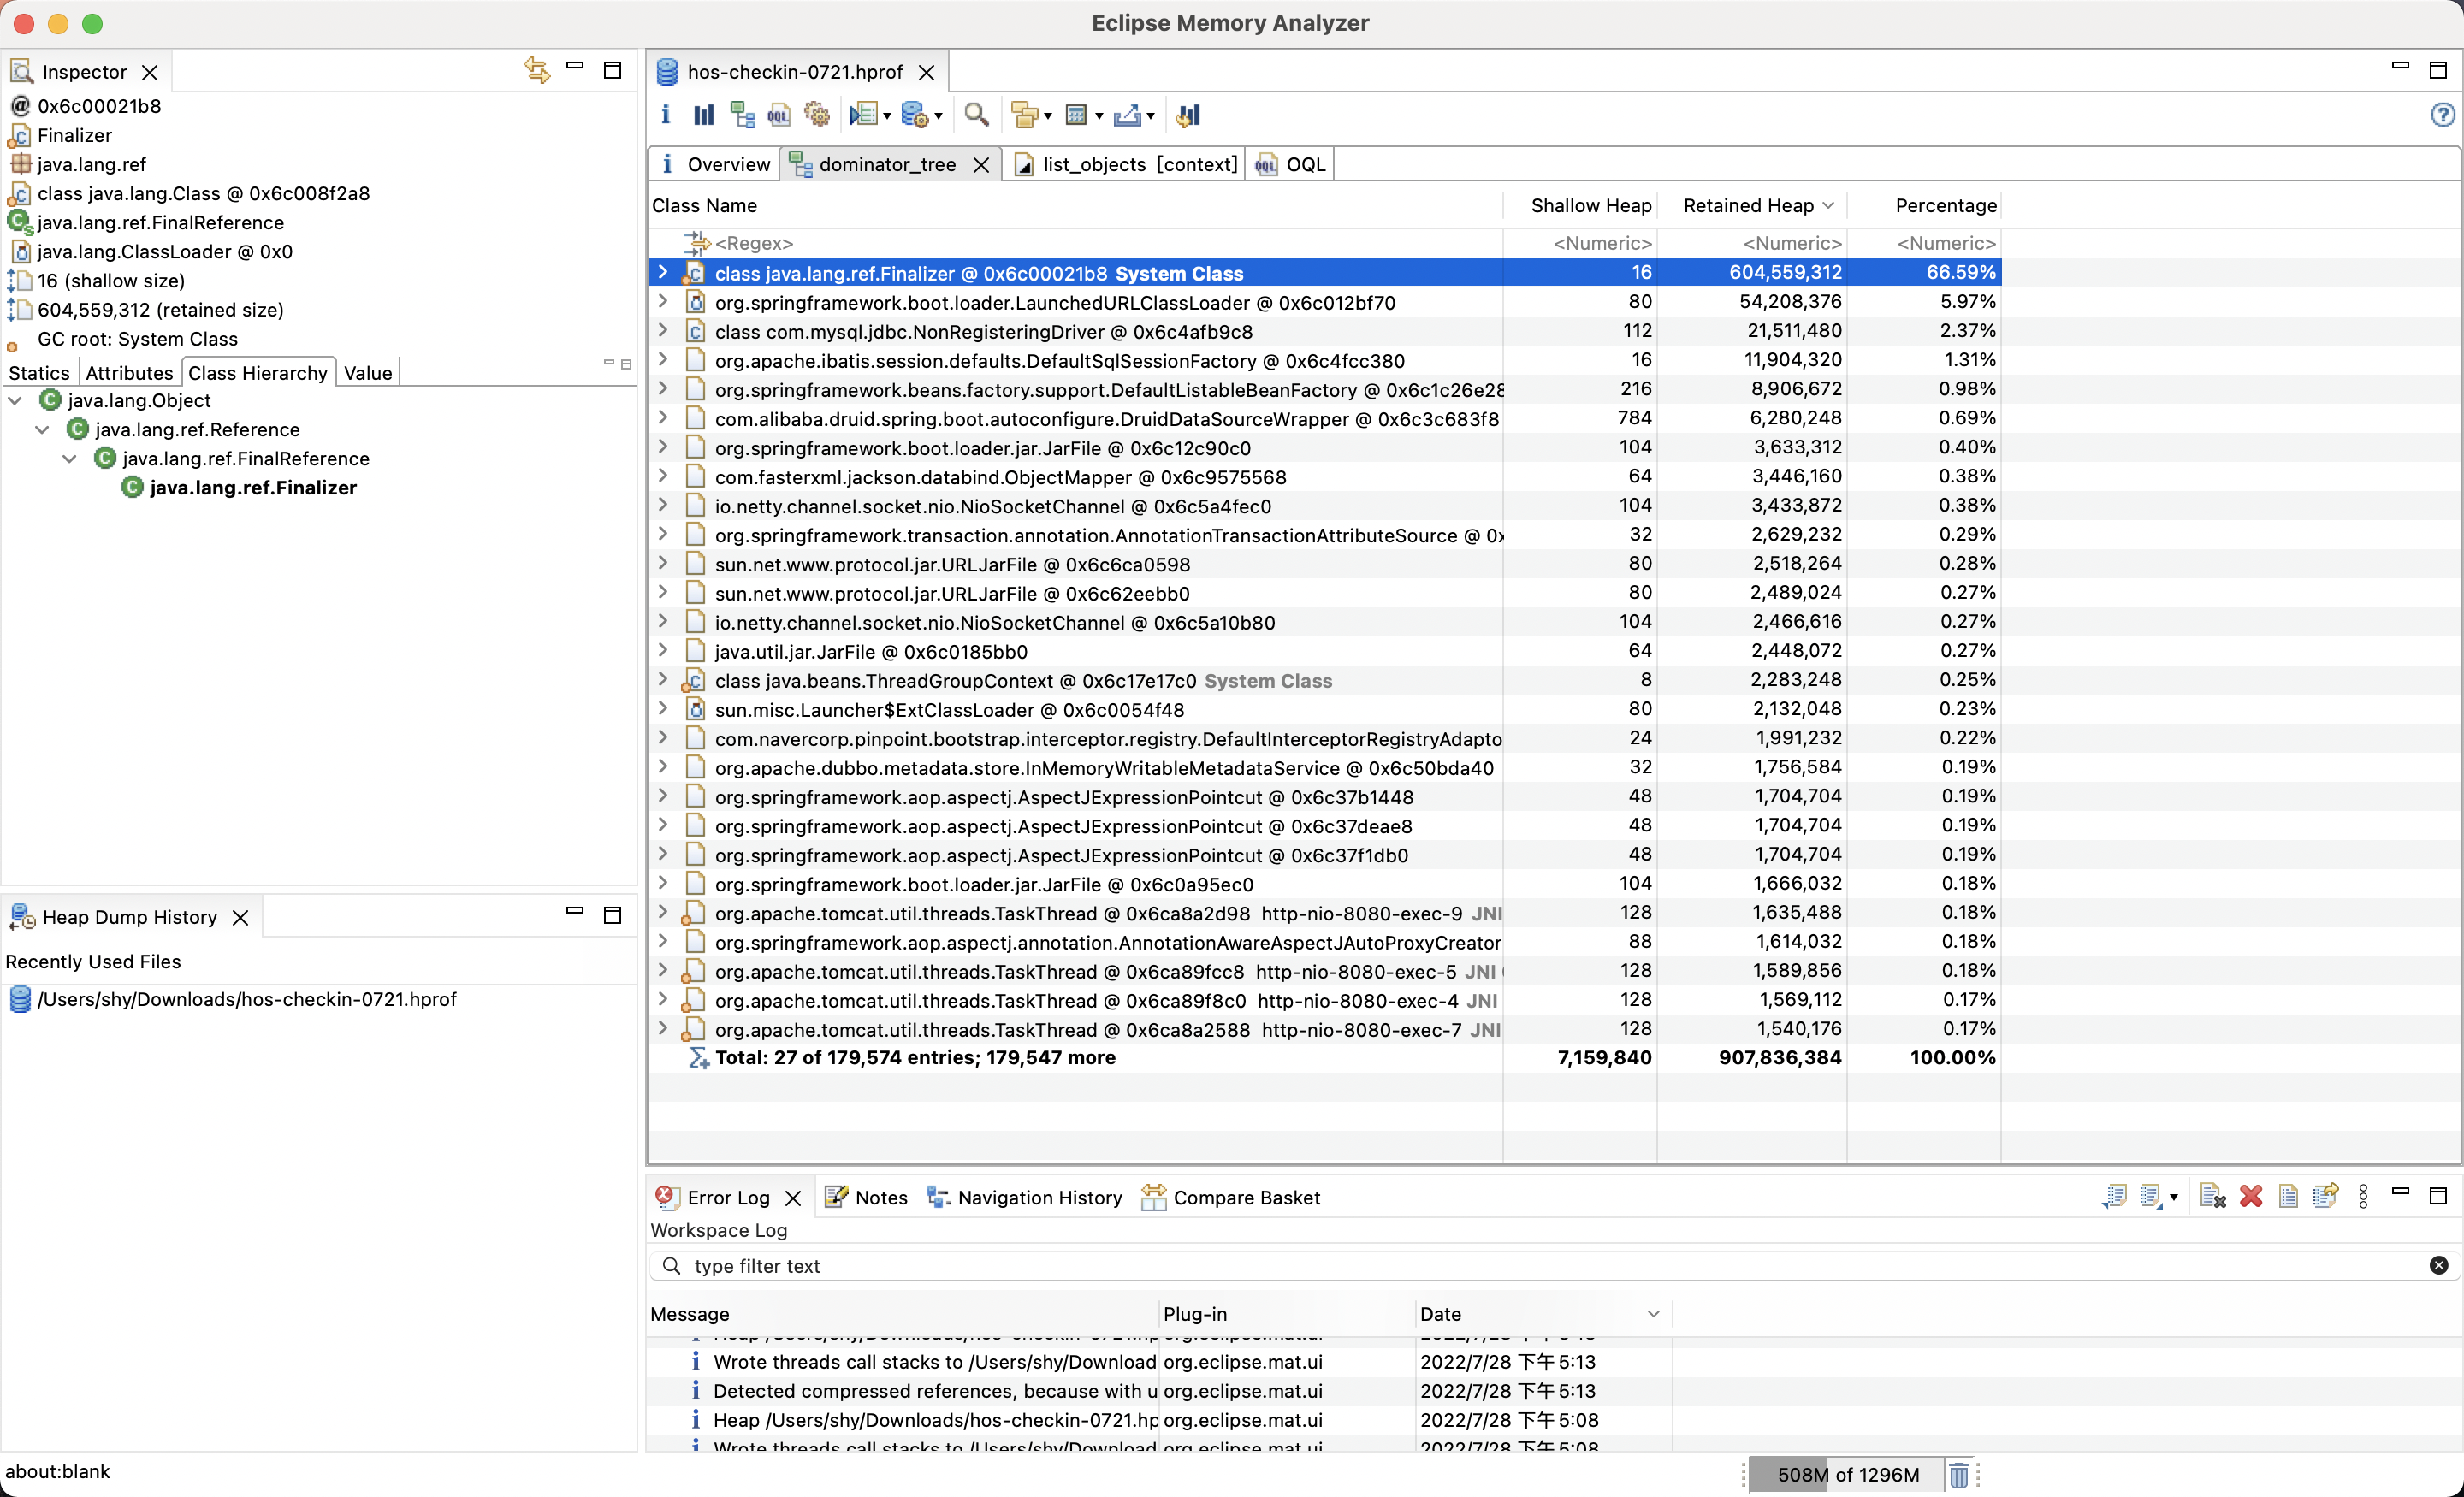Open the OQL query editor
2464x1497 pixels.
coord(778,114)
